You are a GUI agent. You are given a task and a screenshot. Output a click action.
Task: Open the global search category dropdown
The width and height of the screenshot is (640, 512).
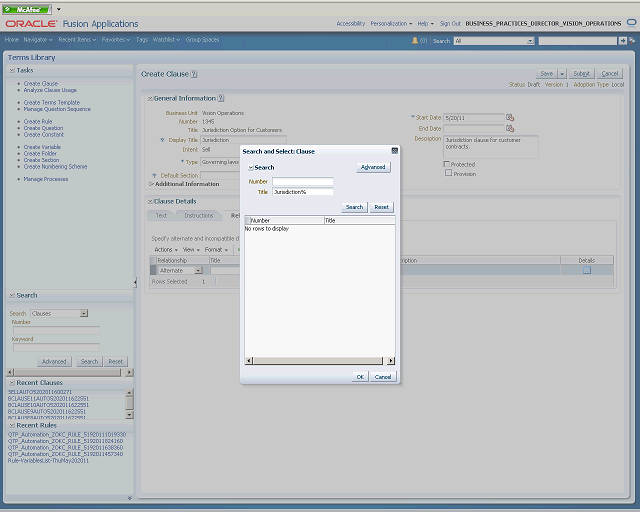point(530,41)
